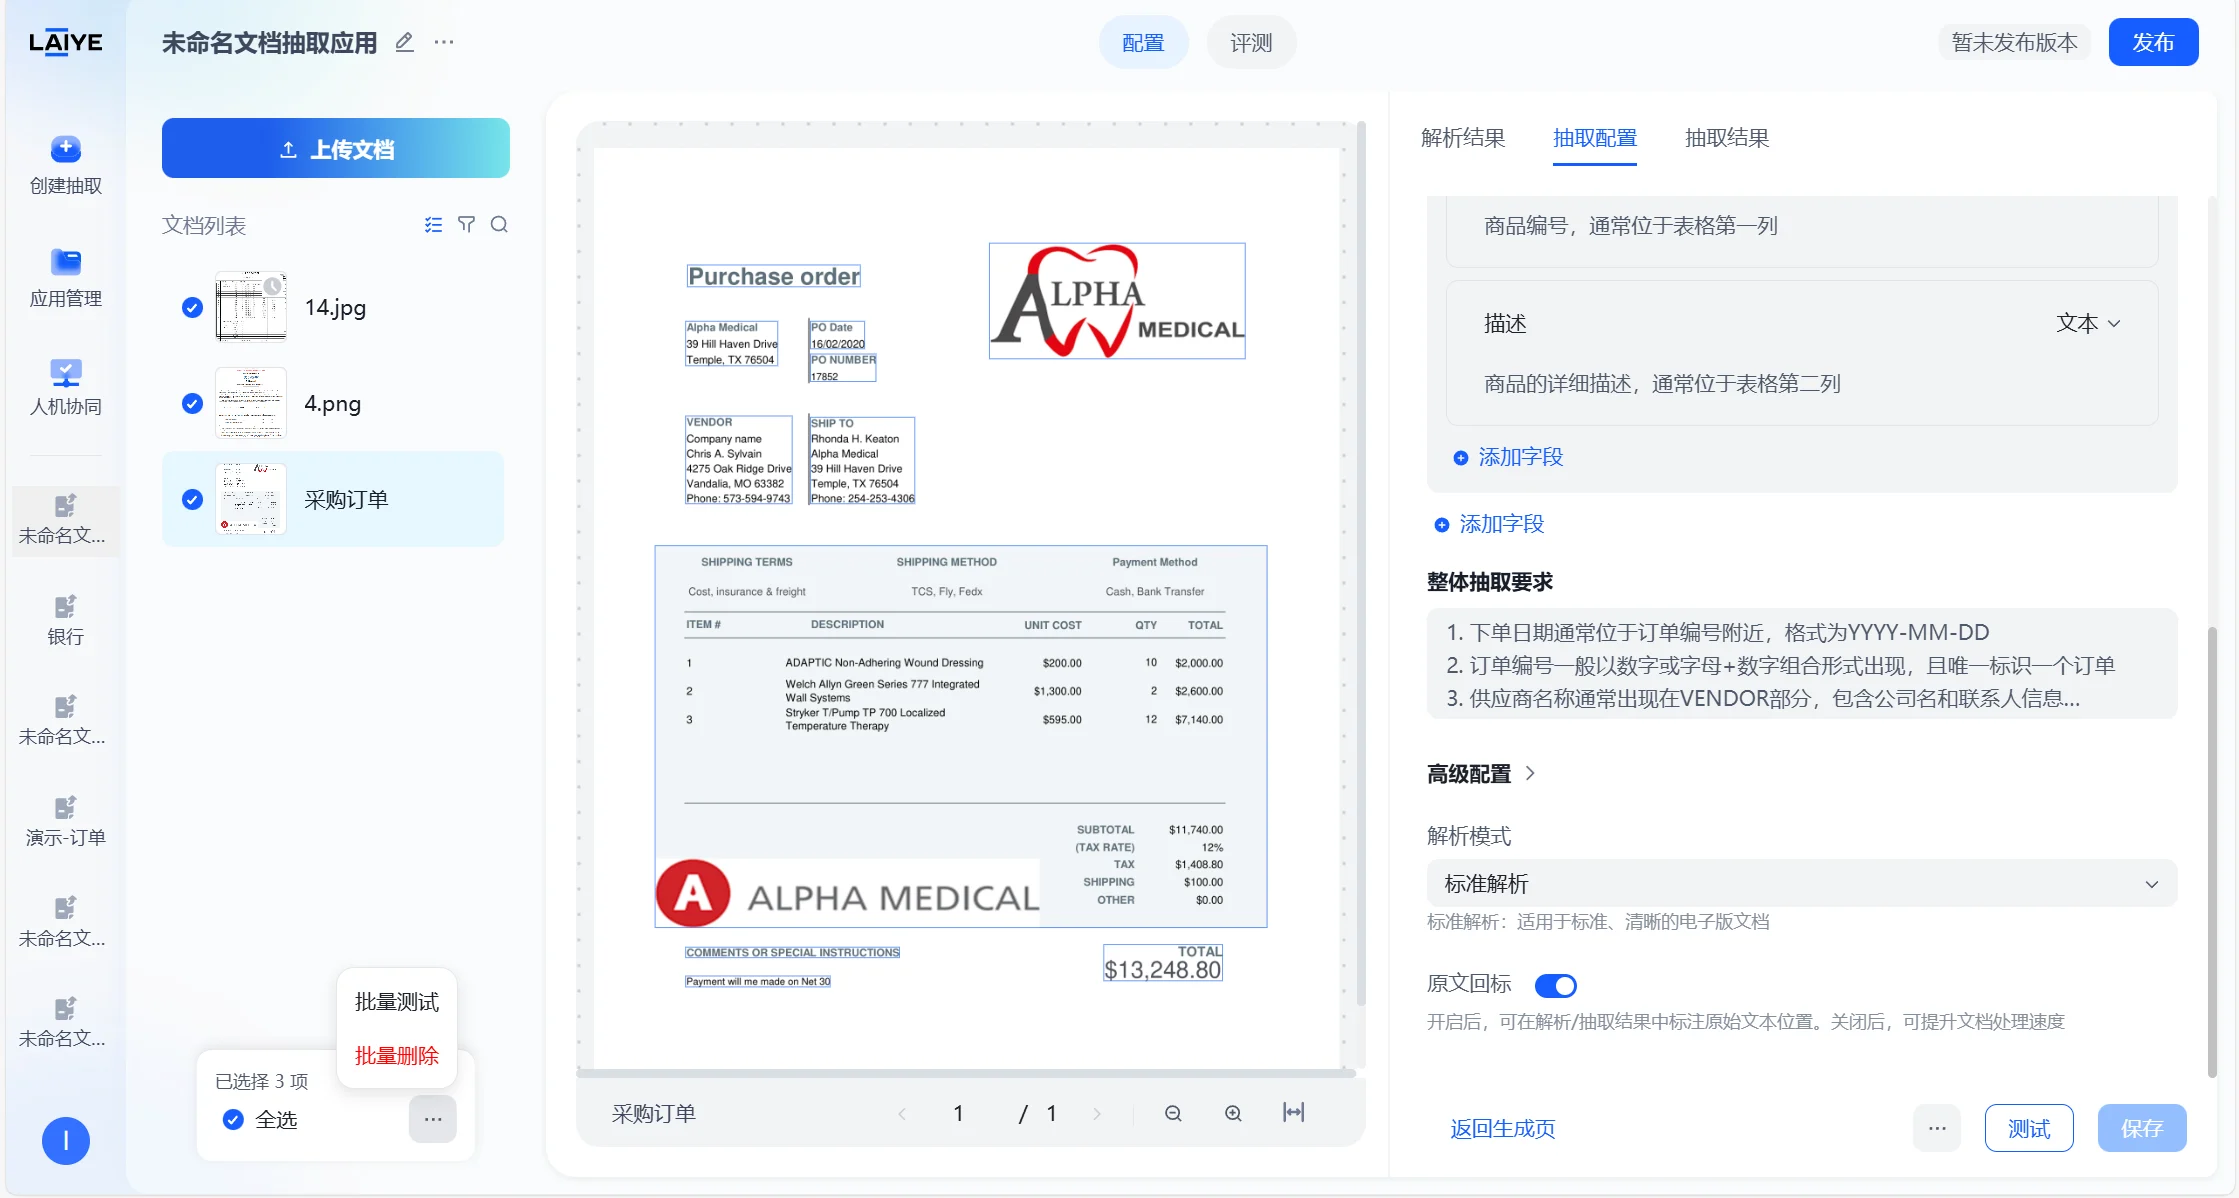Choose 批量删除 from the popup menu
This screenshot has width=2239, height=1198.
point(397,1056)
